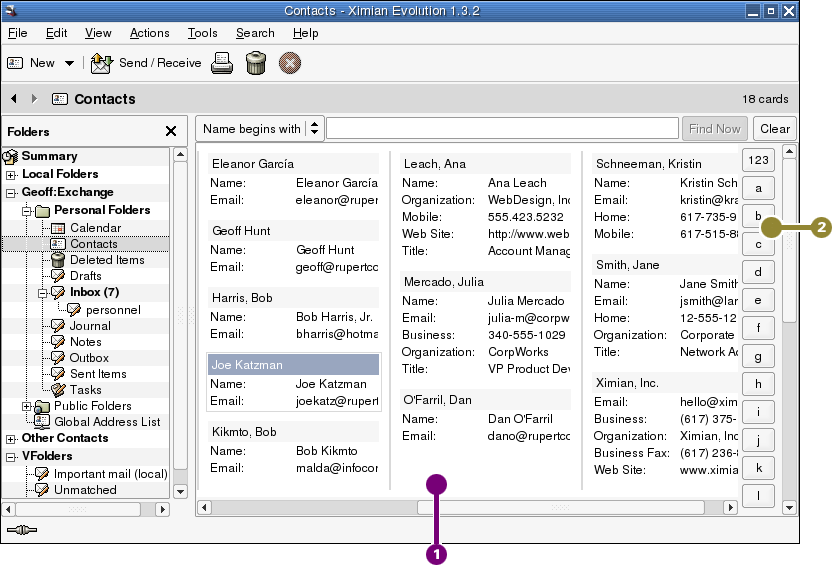
Task: Click the back navigation arrow icon
Action: [14, 99]
